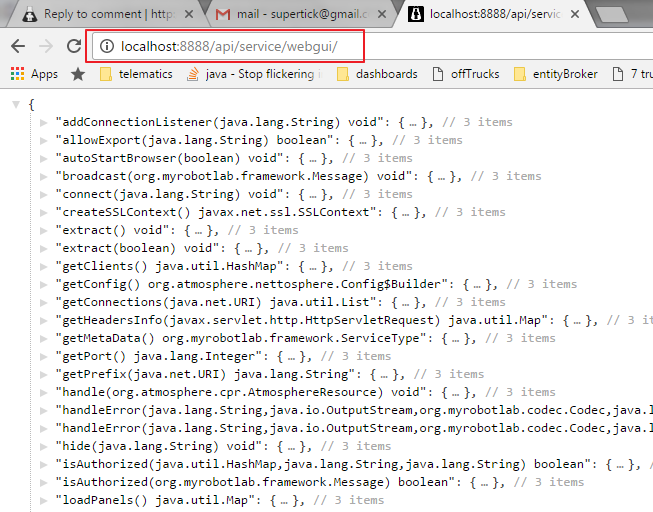Expand autoStartBrowser entry
Screen dimensions: 653x512
point(43,158)
